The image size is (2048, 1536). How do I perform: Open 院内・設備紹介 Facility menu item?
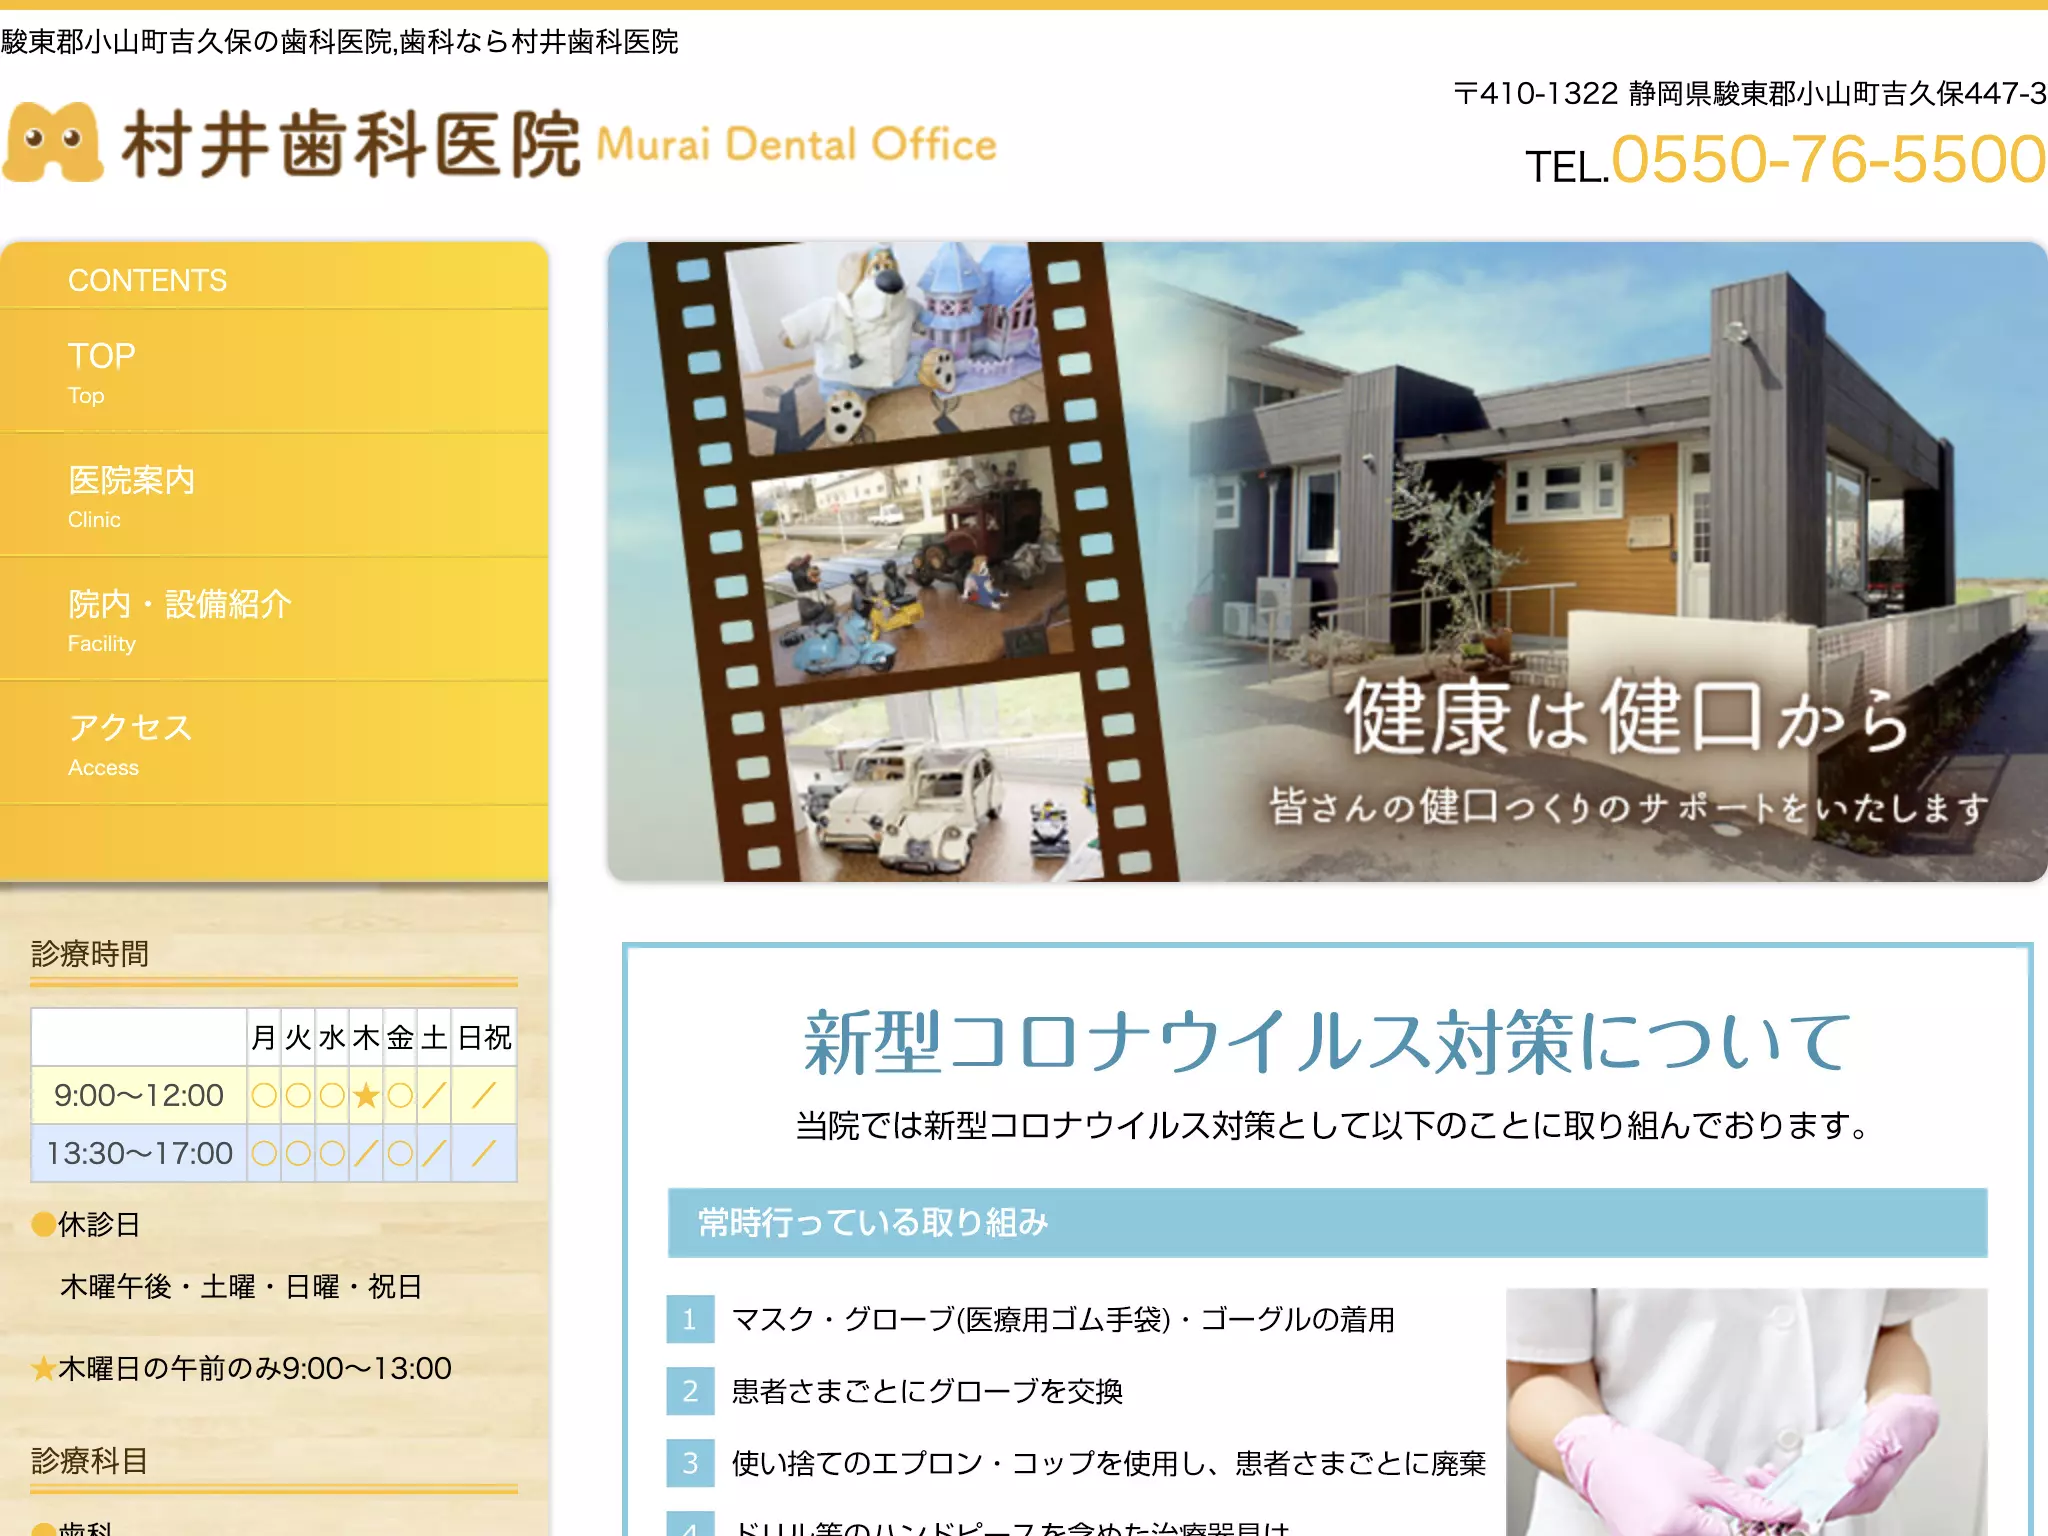[274, 619]
